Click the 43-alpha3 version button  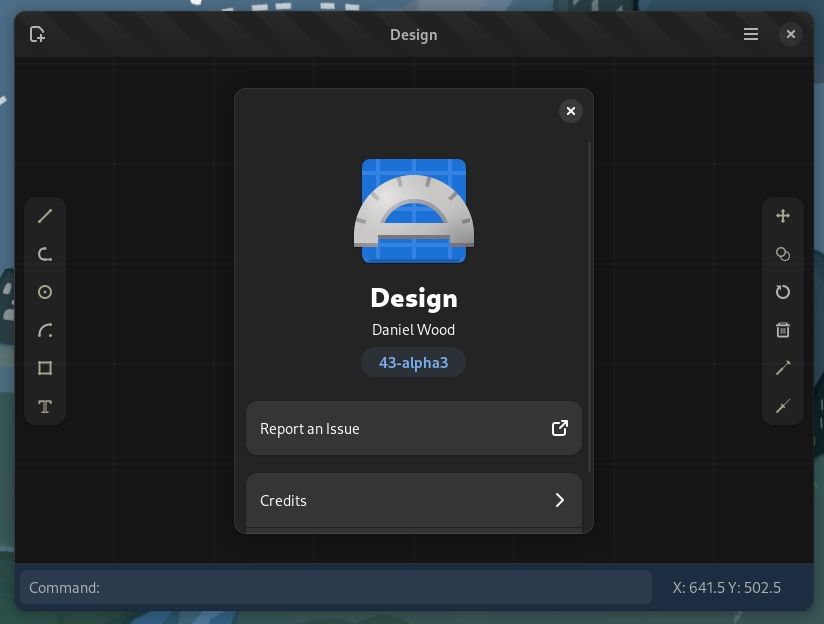(x=413, y=362)
